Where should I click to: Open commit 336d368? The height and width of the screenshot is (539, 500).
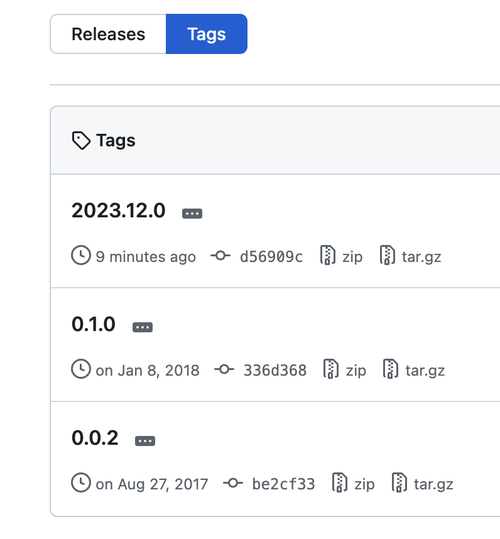click(275, 371)
